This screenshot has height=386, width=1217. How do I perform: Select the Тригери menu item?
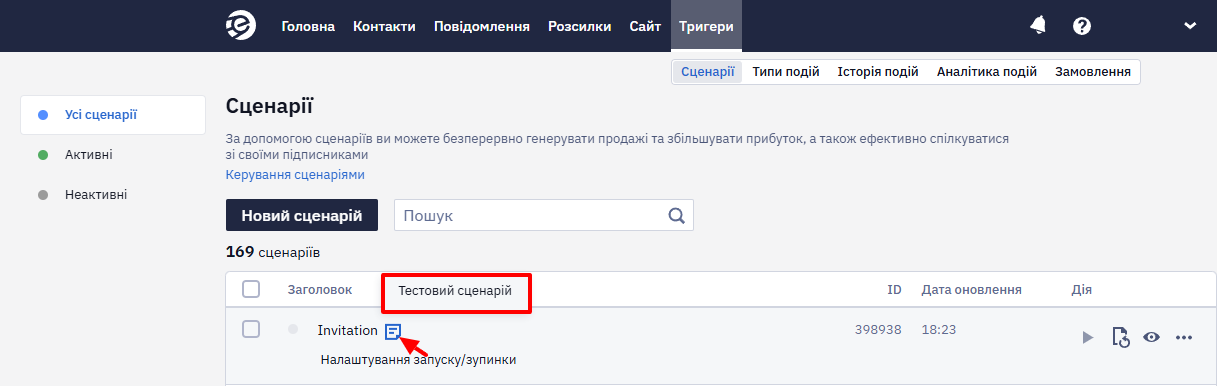click(x=707, y=26)
